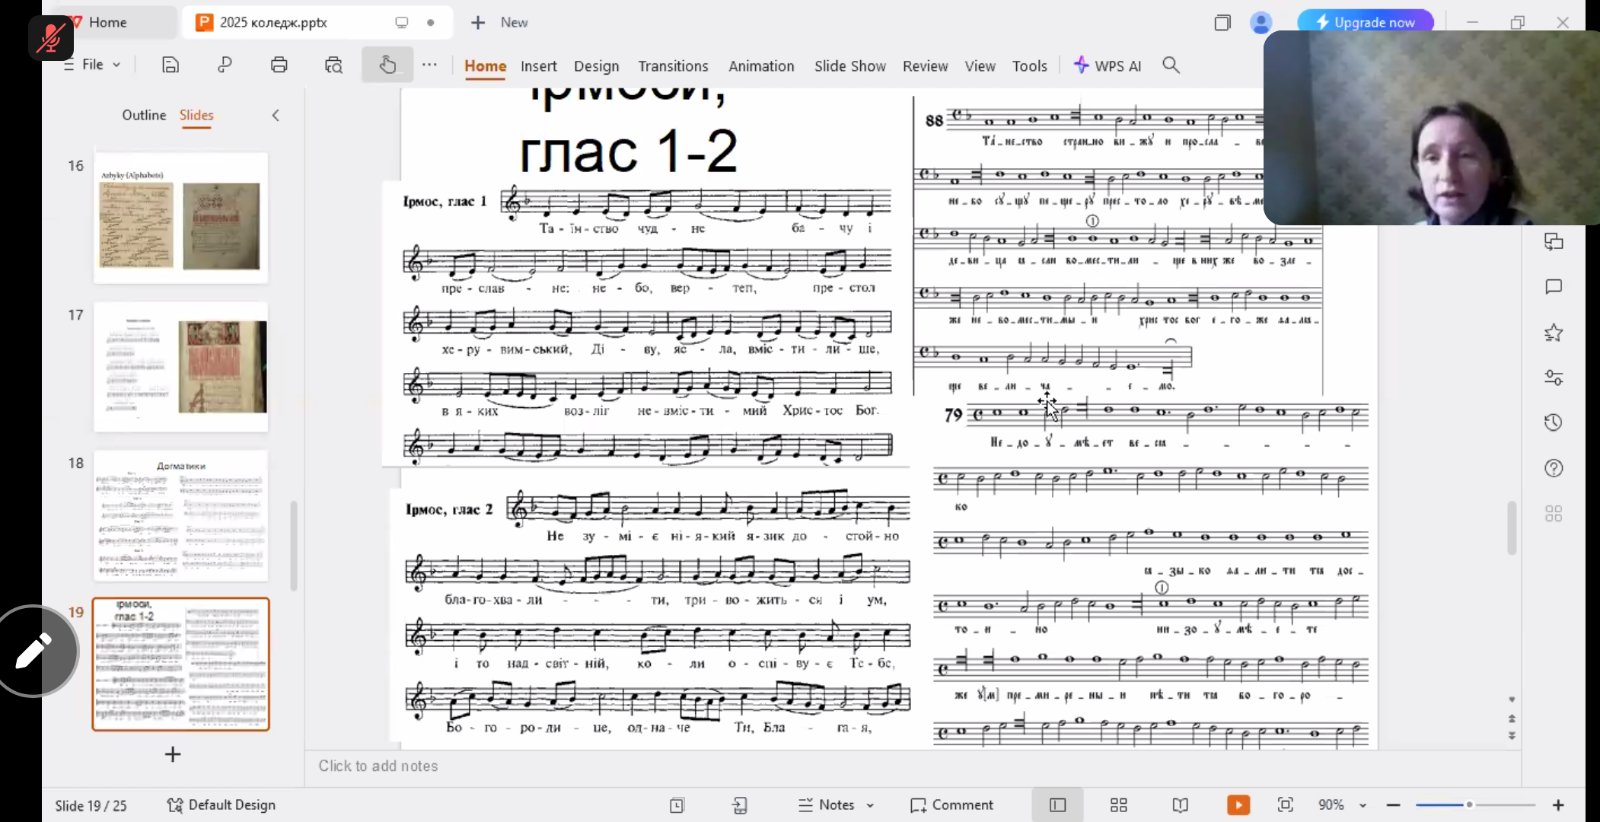Click the zoom slider handle
This screenshot has width=1600, height=822.
[x=1469, y=805]
